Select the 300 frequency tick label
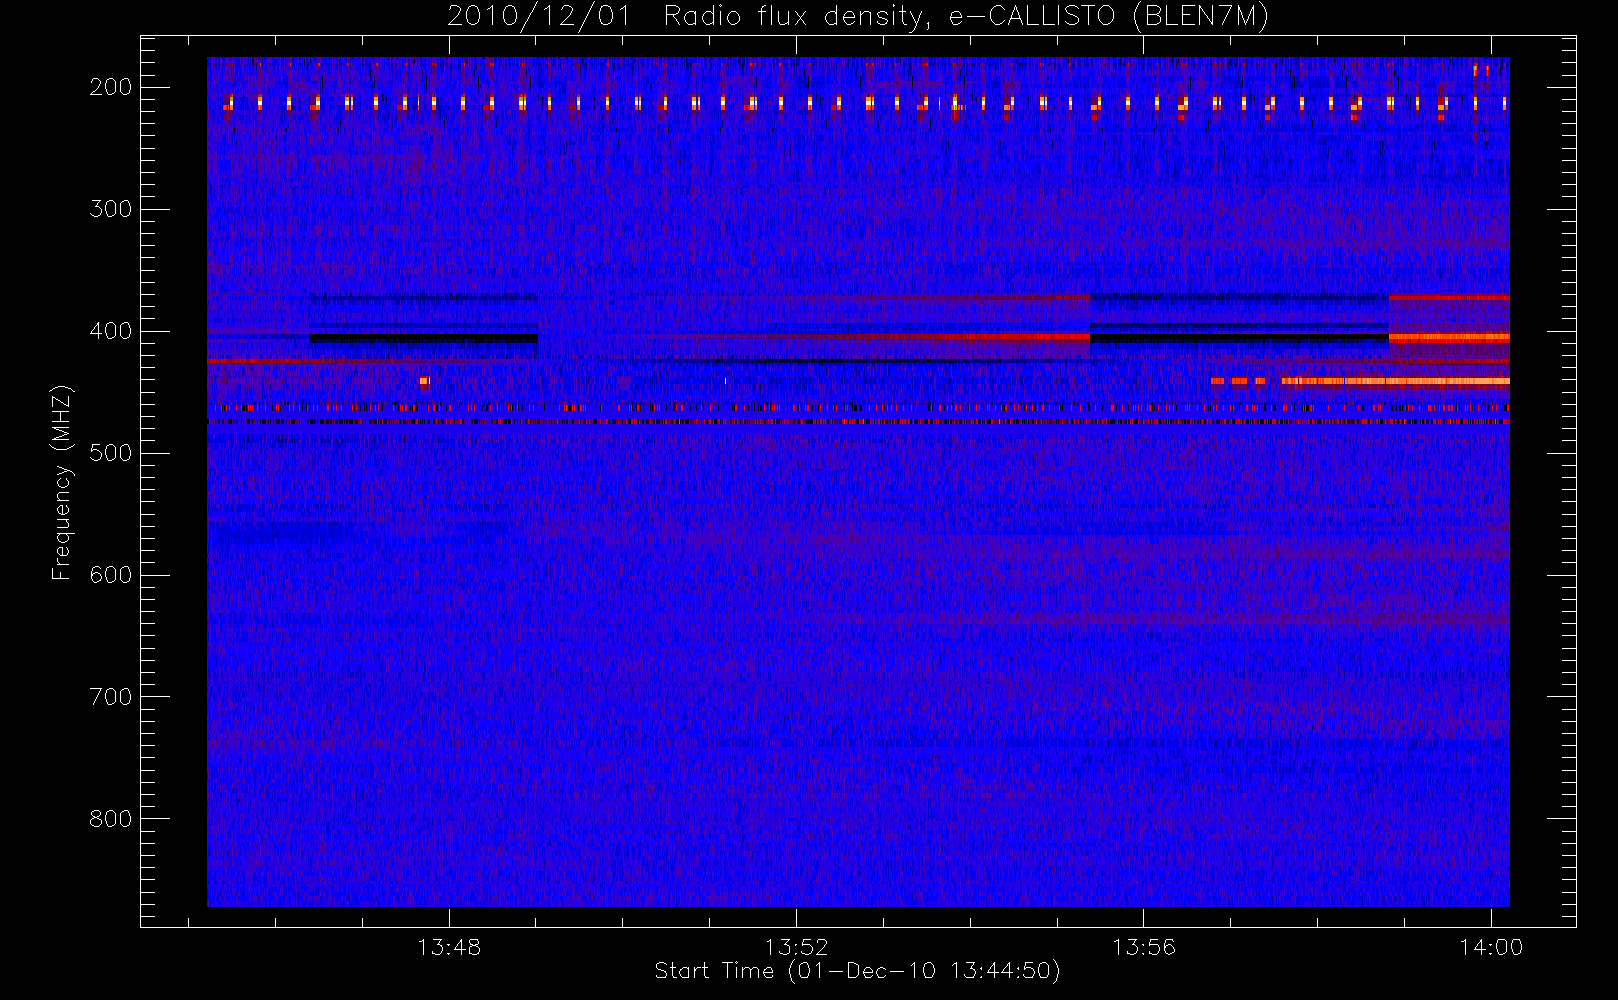The image size is (1618, 1000). point(111,209)
